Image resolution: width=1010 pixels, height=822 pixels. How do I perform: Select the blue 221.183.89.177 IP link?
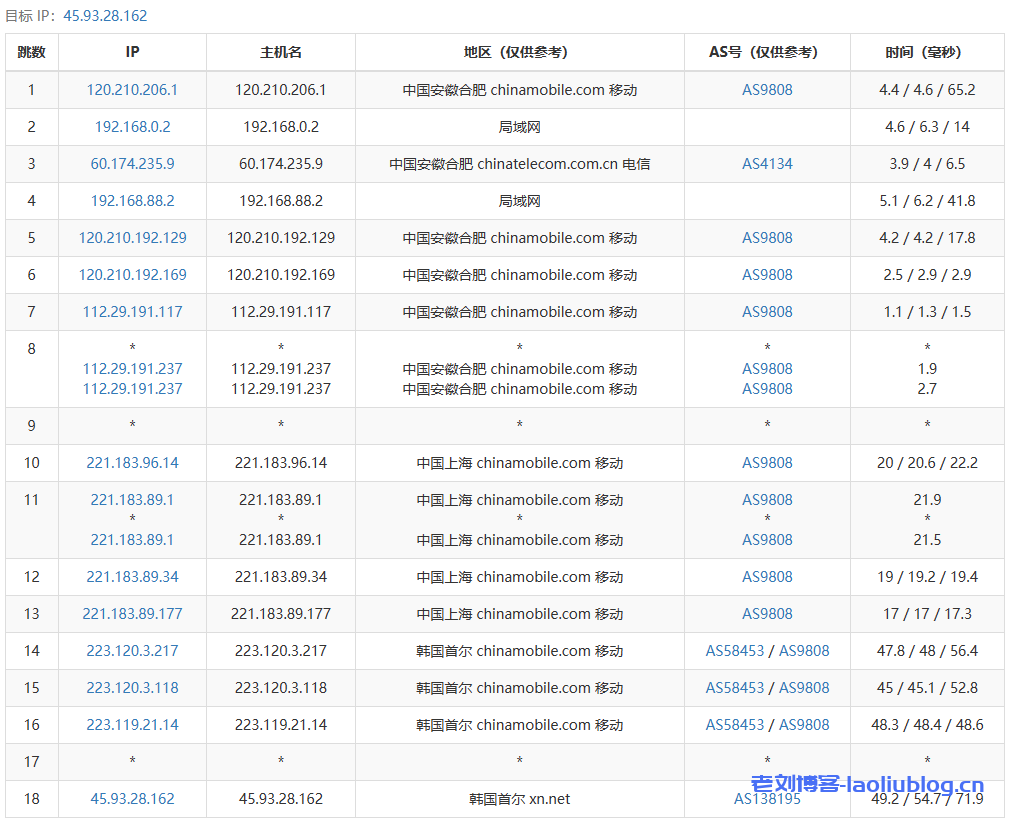132,614
